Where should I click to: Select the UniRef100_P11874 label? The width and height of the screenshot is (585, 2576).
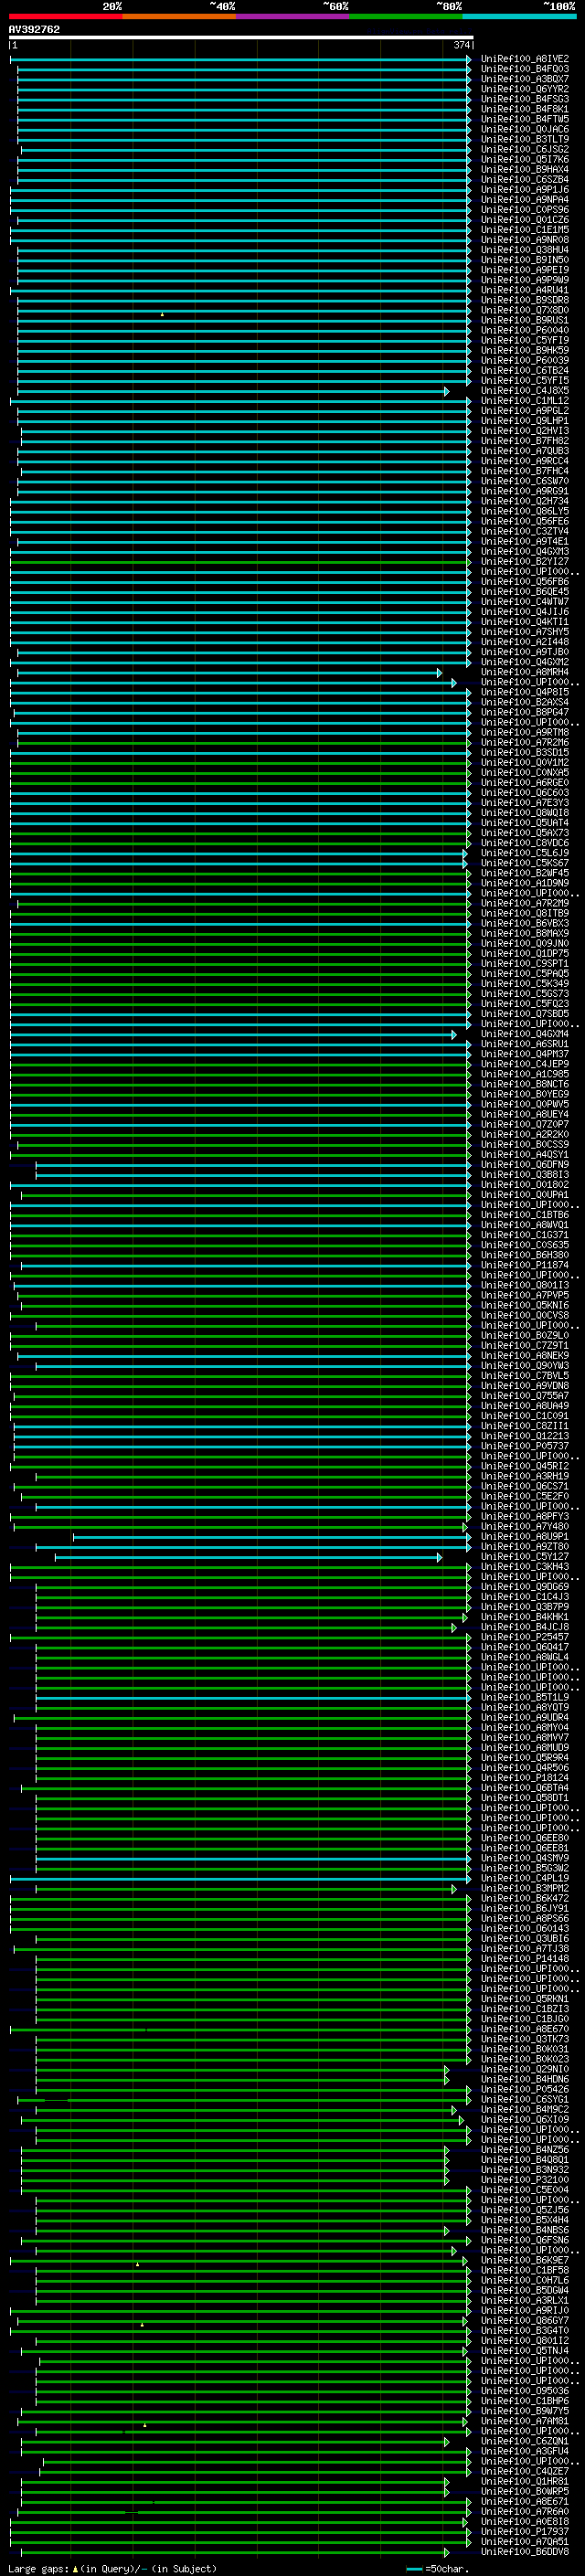tap(525, 1265)
